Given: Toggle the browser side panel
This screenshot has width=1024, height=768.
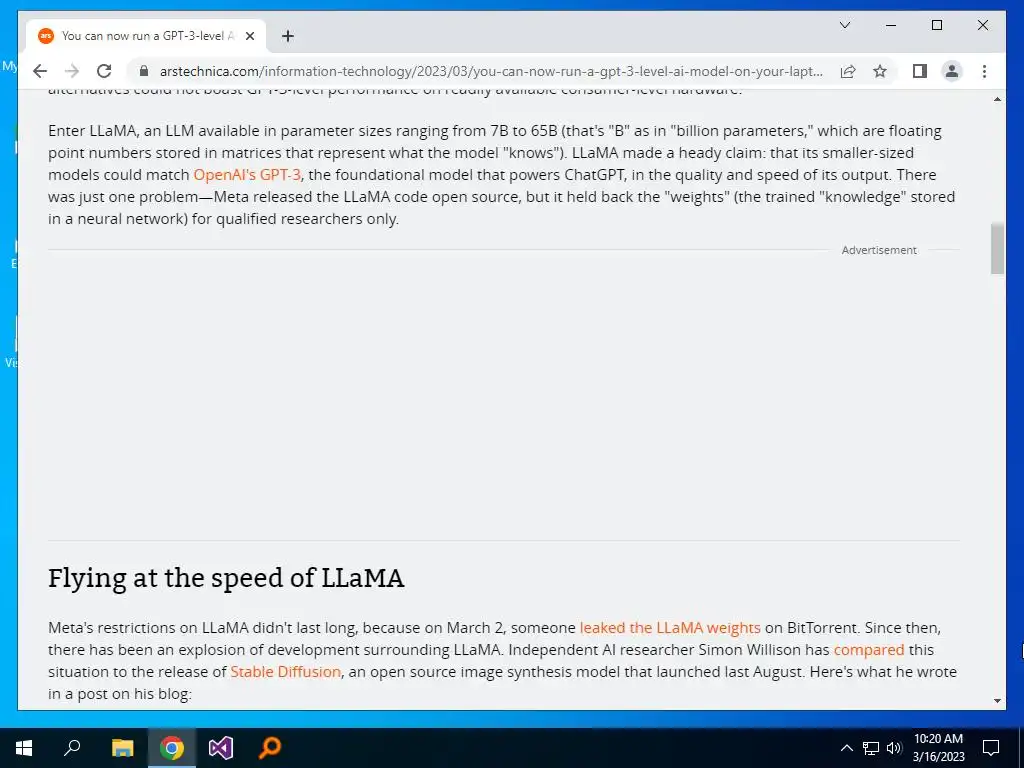Looking at the screenshot, I should pyautogui.click(x=920, y=71).
